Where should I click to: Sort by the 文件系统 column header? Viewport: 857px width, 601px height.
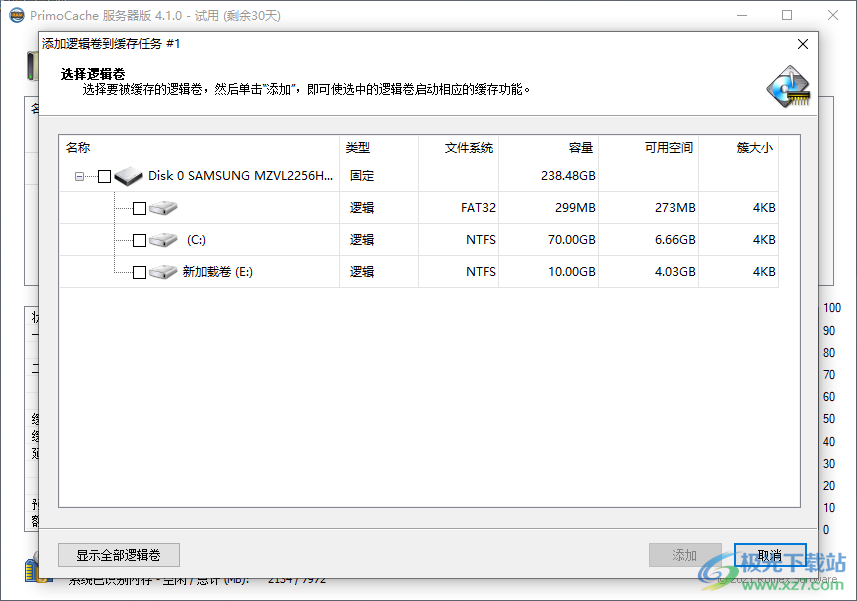[x=459, y=148]
